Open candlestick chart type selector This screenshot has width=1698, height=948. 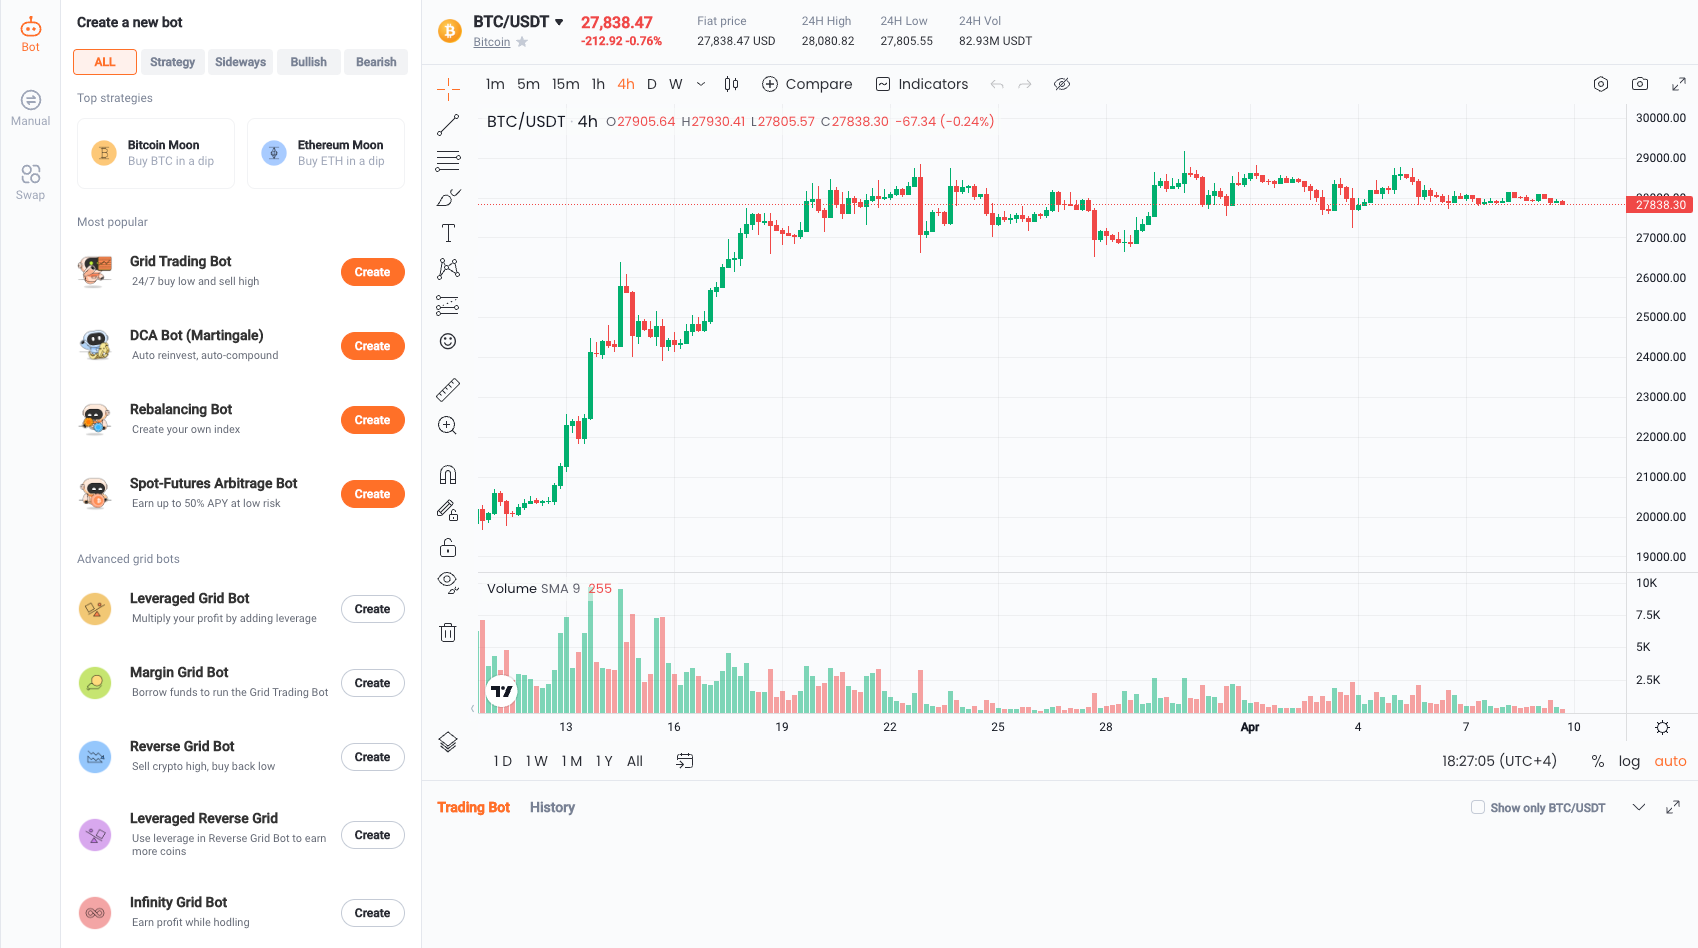click(731, 84)
